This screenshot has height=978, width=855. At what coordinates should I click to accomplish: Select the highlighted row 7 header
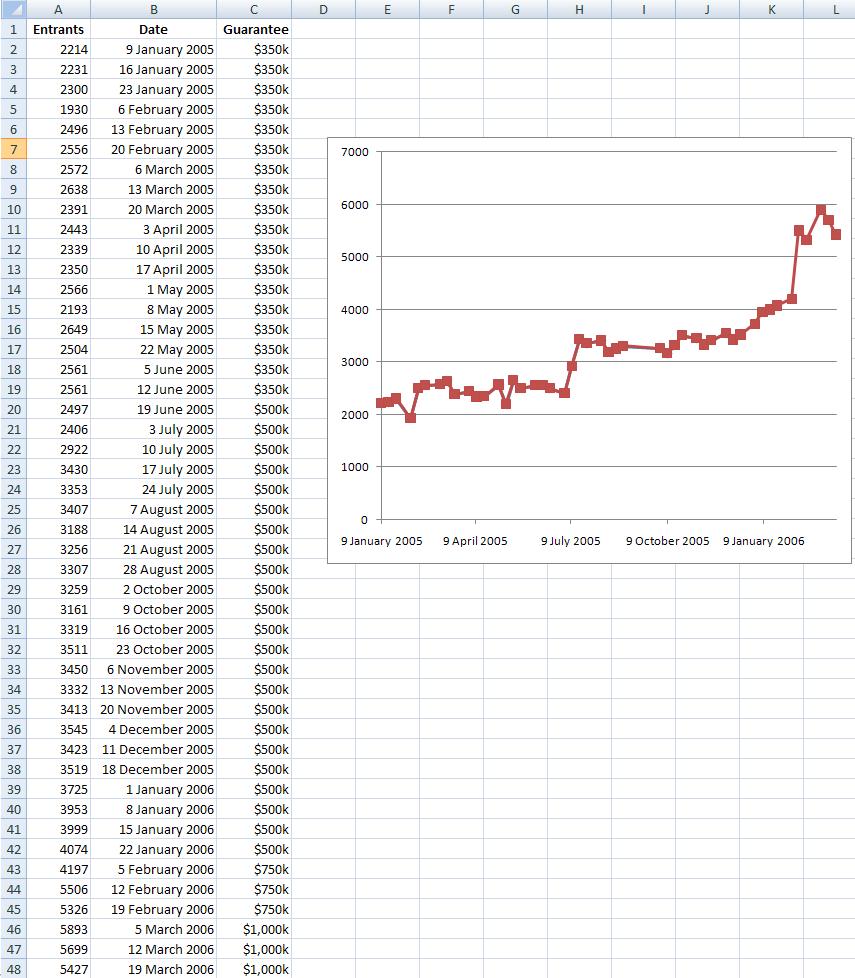coord(13,149)
